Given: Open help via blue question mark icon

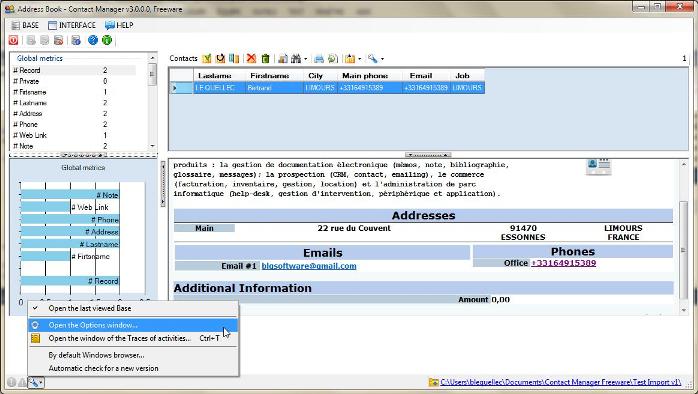Looking at the screenshot, I should pyautogui.click(x=93, y=41).
